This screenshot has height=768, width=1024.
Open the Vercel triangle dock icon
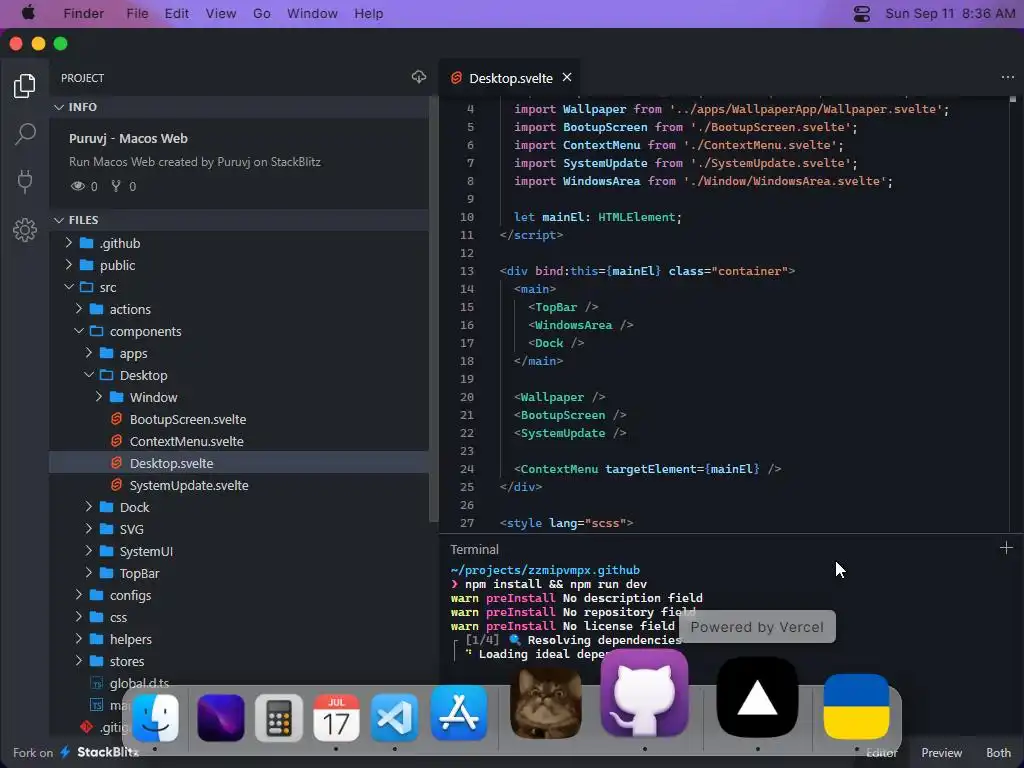(x=758, y=697)
